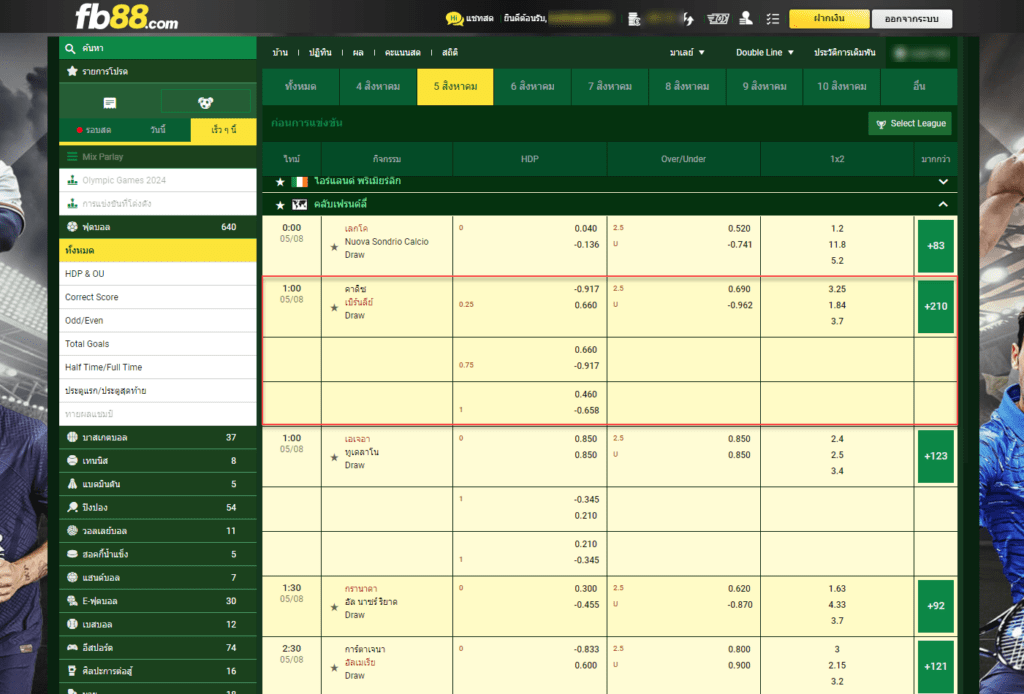Open favorites star in sidebar

tap(72, 71)
